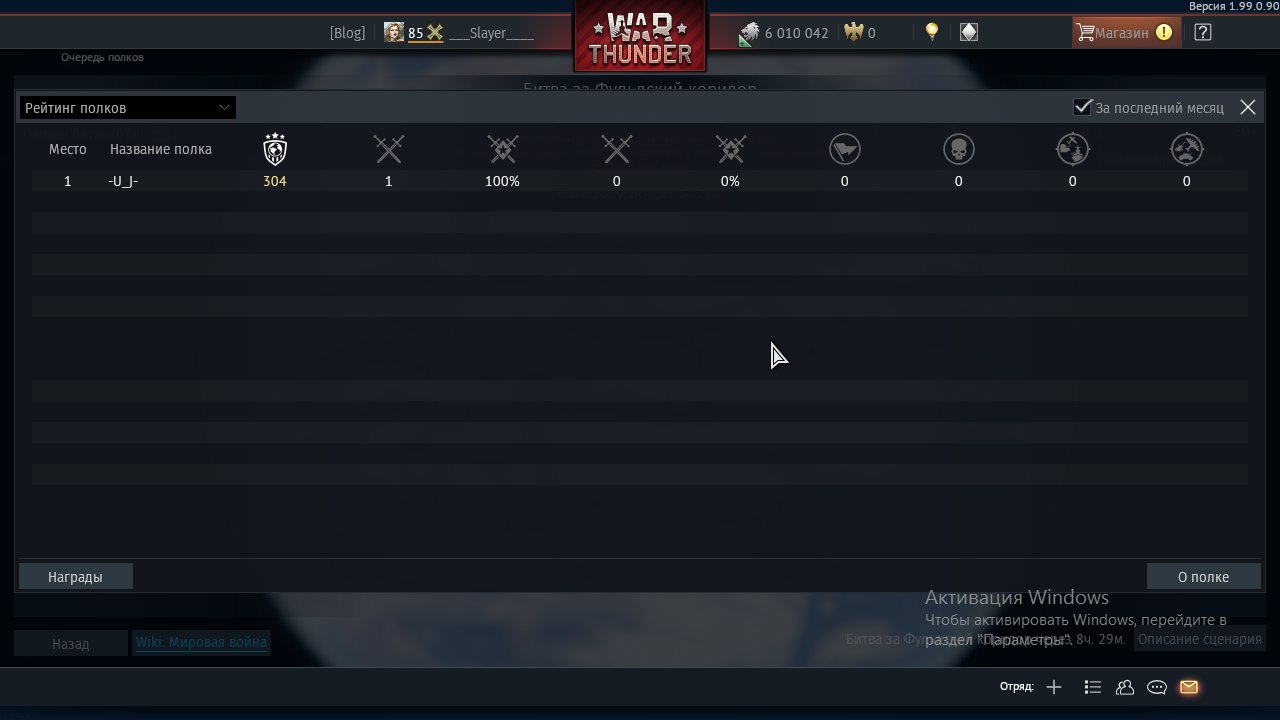Click the squad list icon
The height and width of the screenshot is (720, 1280).
point(1093,687)
